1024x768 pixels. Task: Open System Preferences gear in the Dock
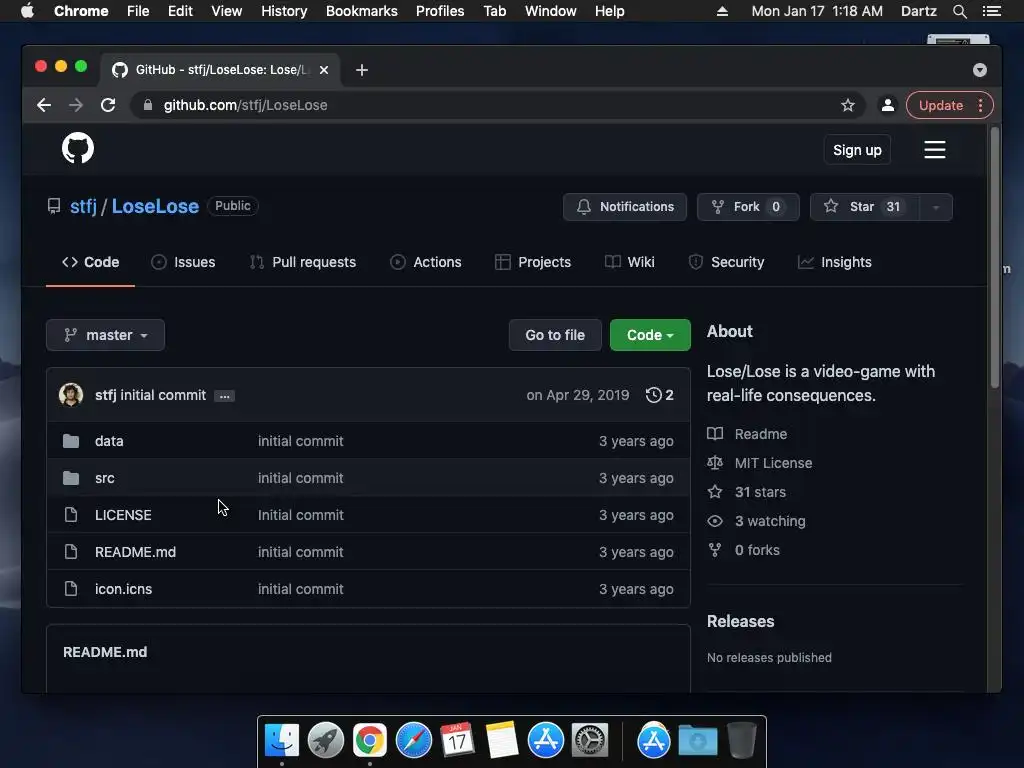tap(590, 741)
